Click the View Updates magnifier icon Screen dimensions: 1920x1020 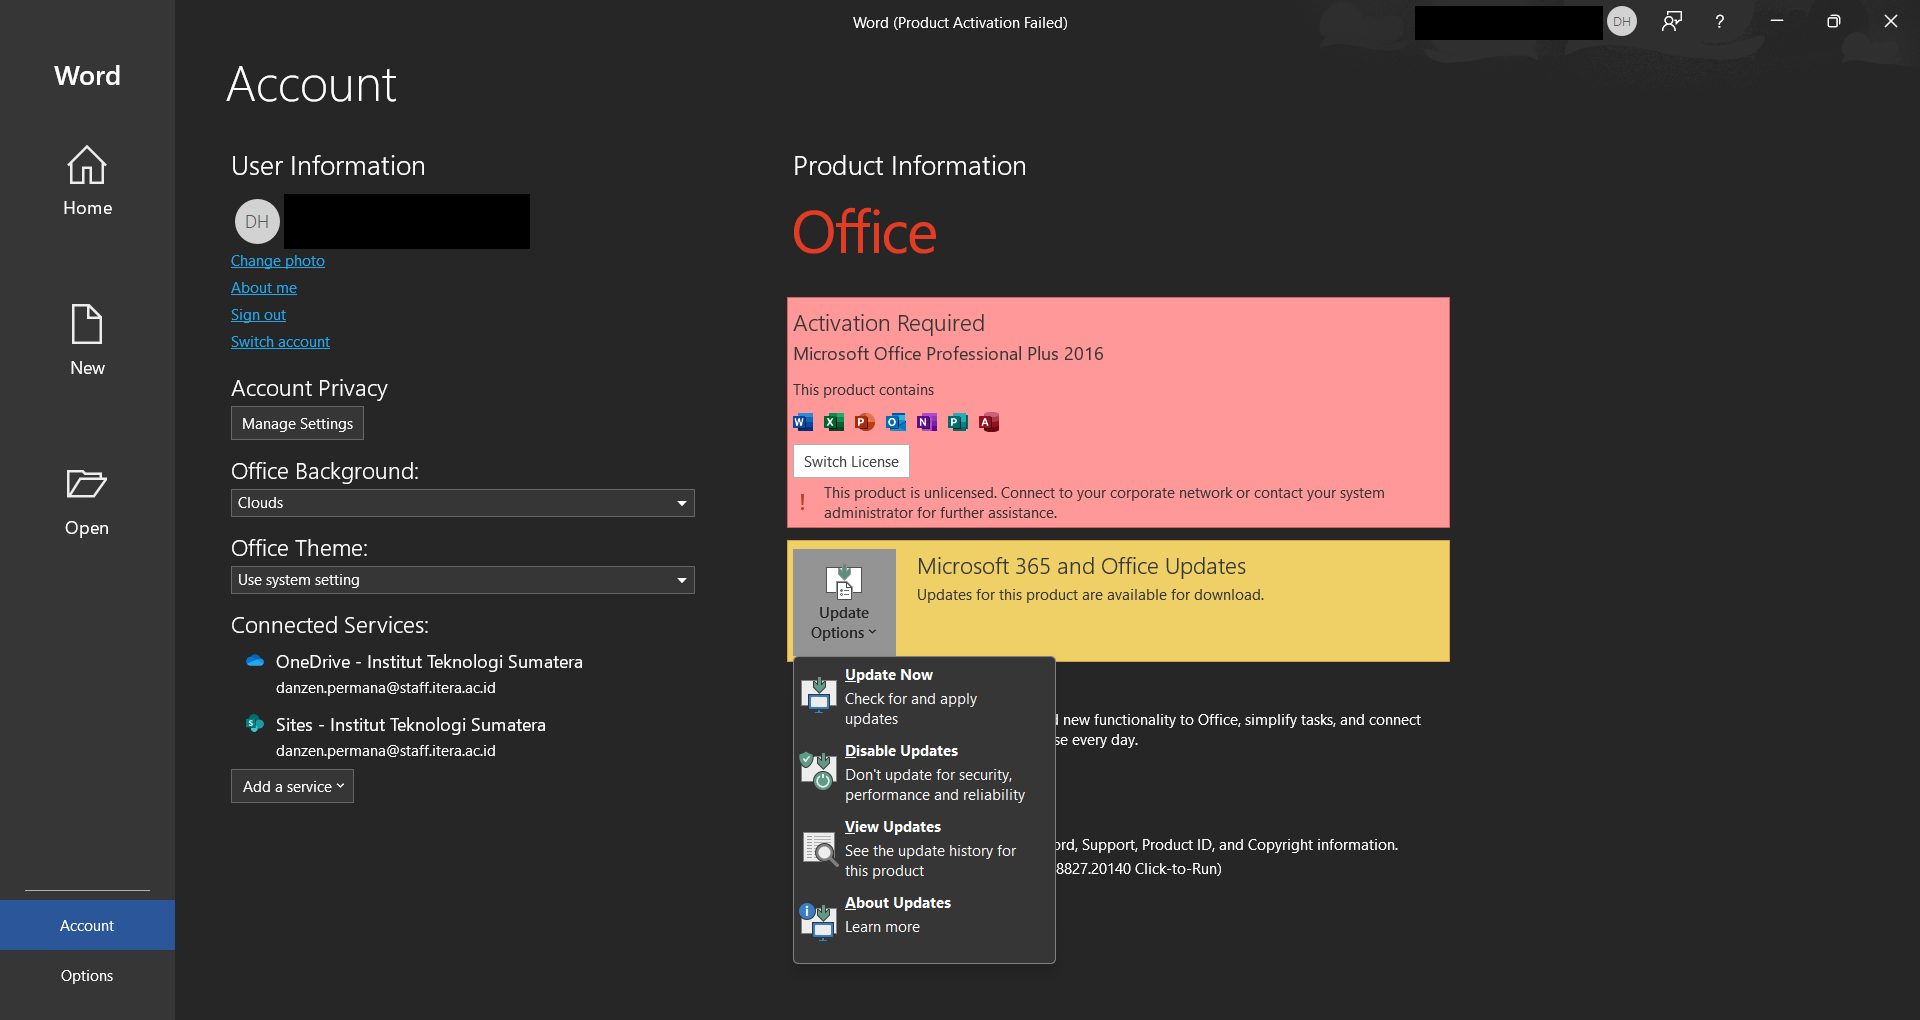point(819,848)
